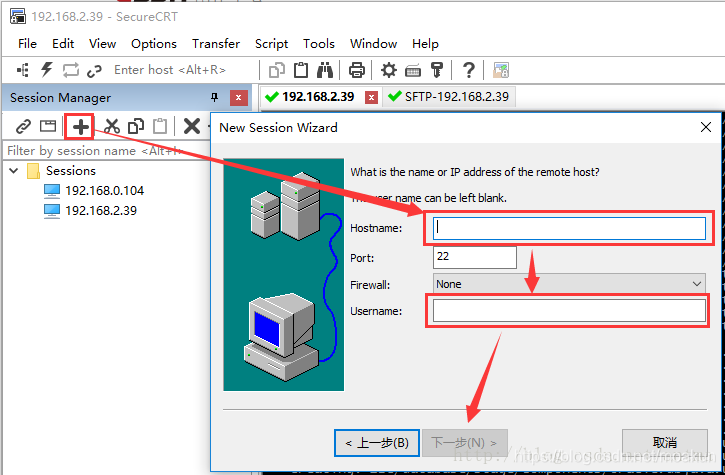This screenshot has height=475, width=725.
Task: Switch to the SFTP-192.168.2.39 tab
Action: [449, 97]
